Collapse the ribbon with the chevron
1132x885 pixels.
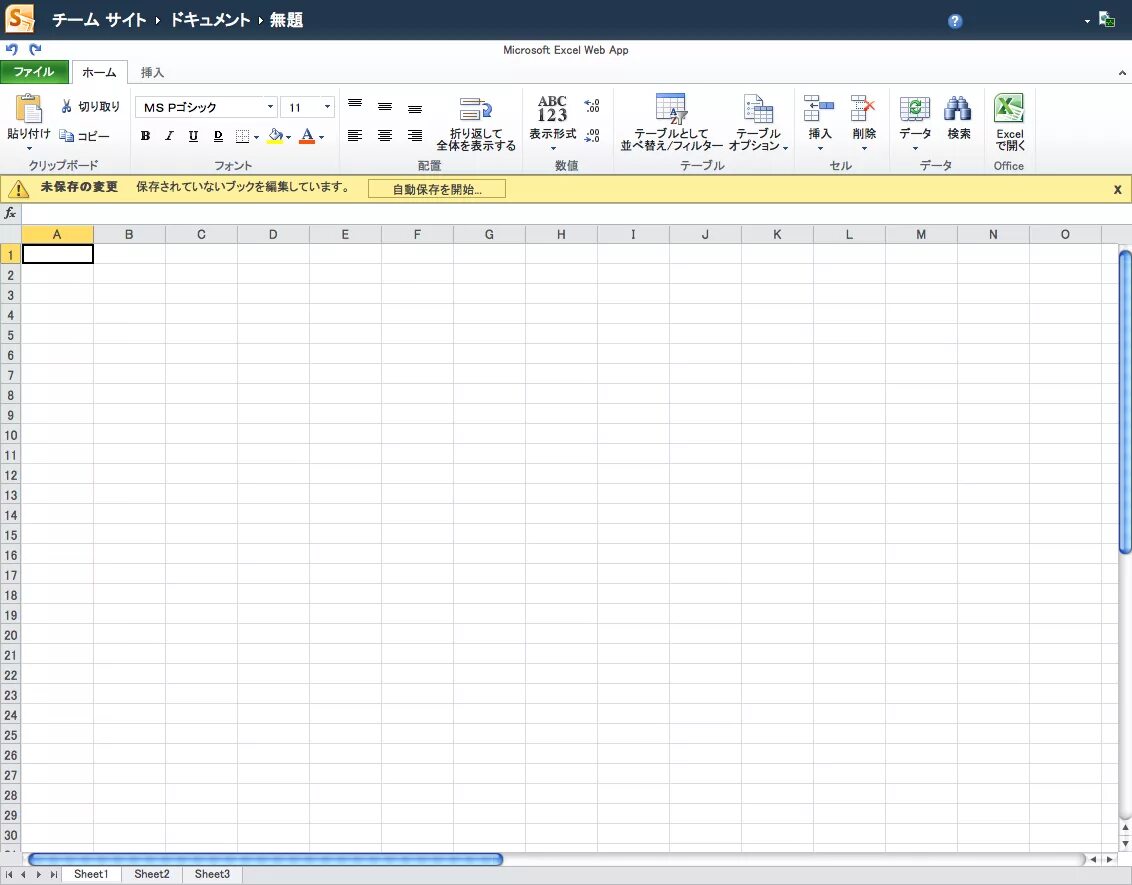tap(1122, 72)
